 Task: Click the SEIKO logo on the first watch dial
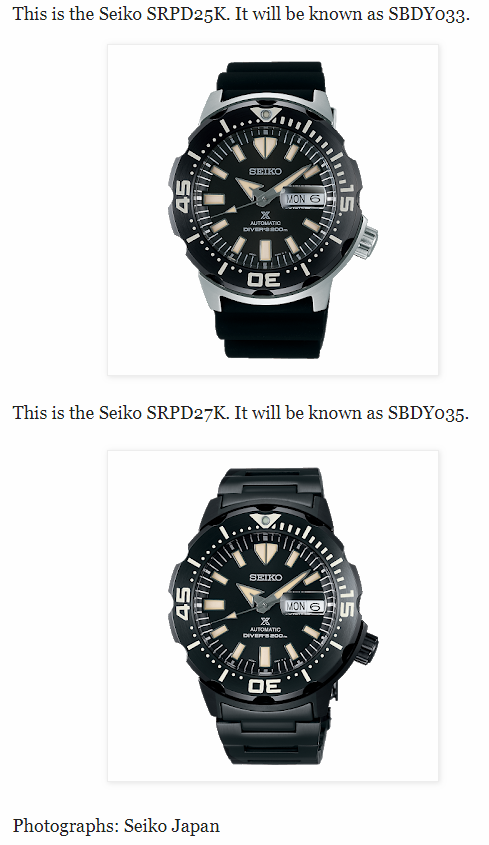pos(265,171)
